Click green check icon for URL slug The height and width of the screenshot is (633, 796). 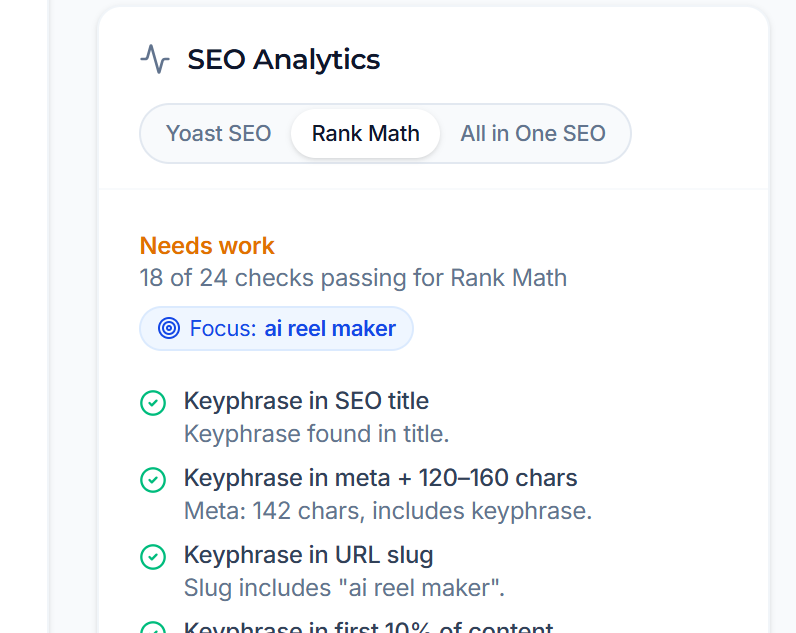153,557
